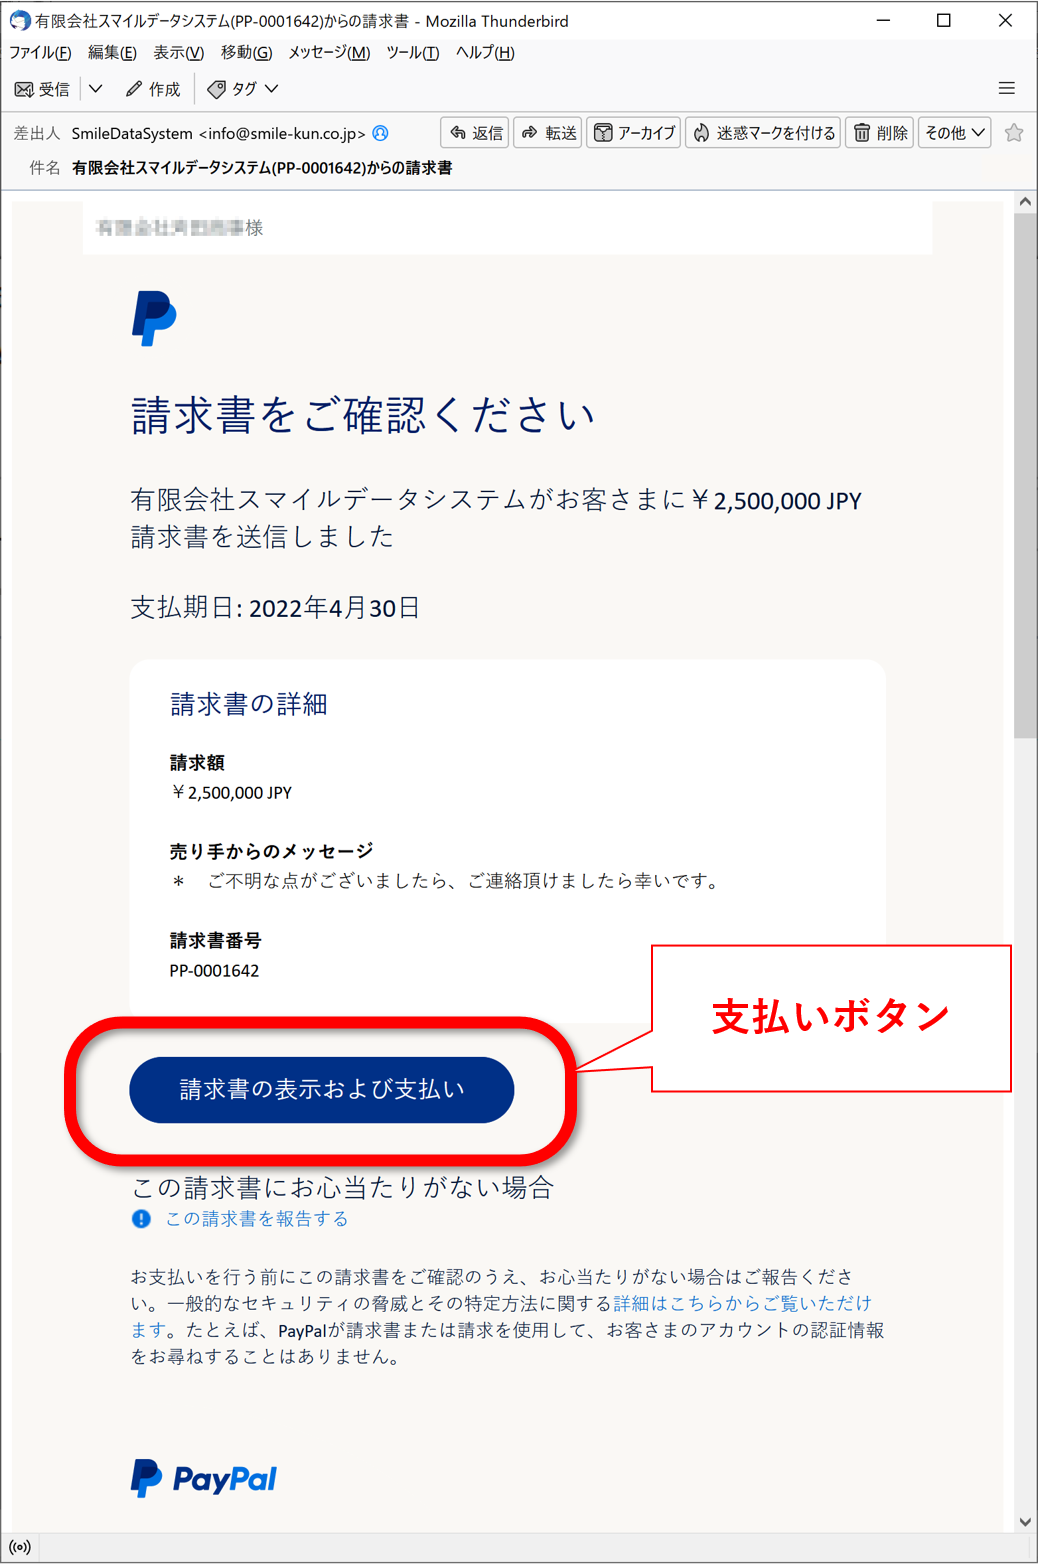Click the scrollbar down arrow in the message pane

point(1025,1522)
